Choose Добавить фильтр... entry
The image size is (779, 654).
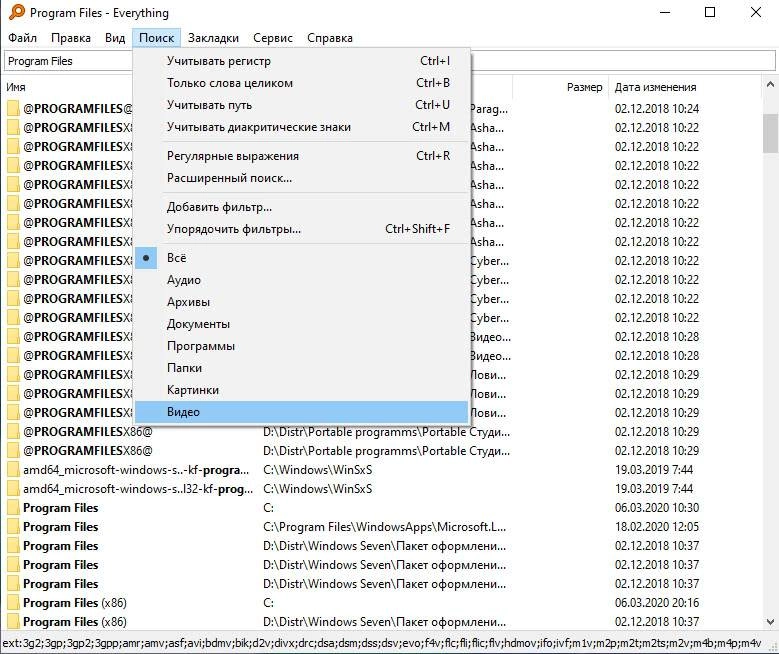(x=302, y=207)
